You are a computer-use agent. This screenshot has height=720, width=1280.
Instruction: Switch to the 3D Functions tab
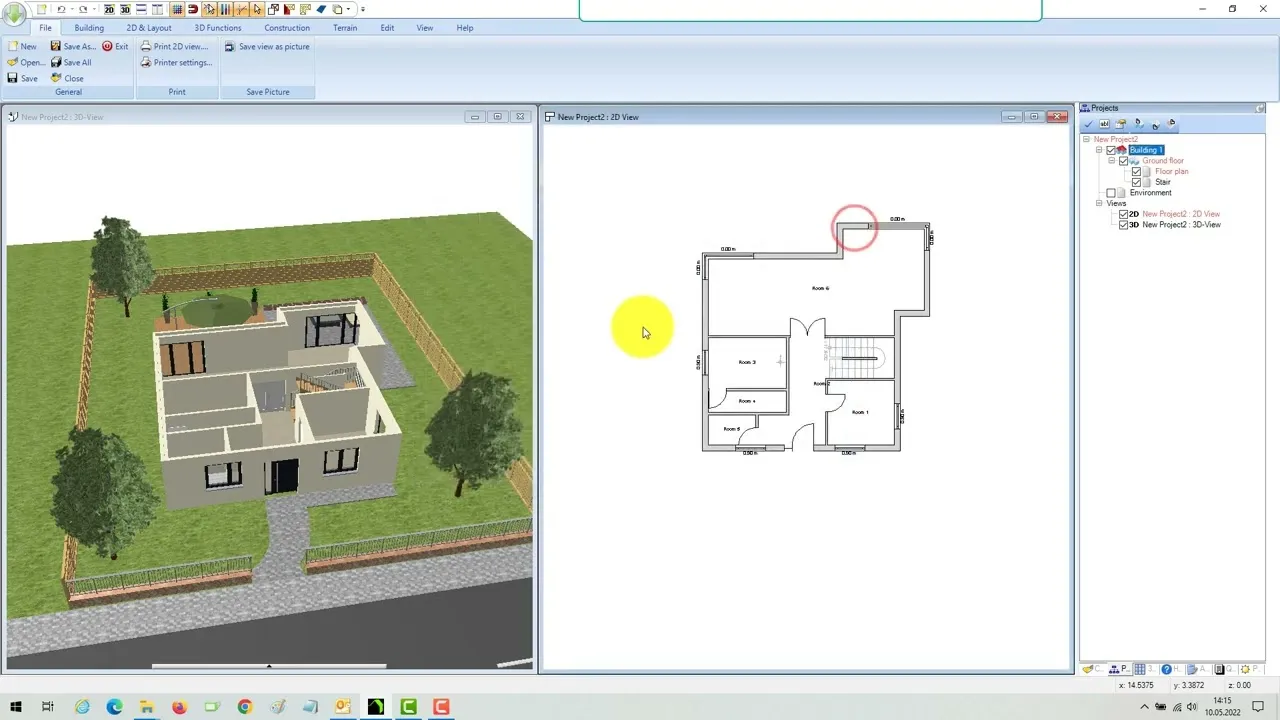point(218,28)
